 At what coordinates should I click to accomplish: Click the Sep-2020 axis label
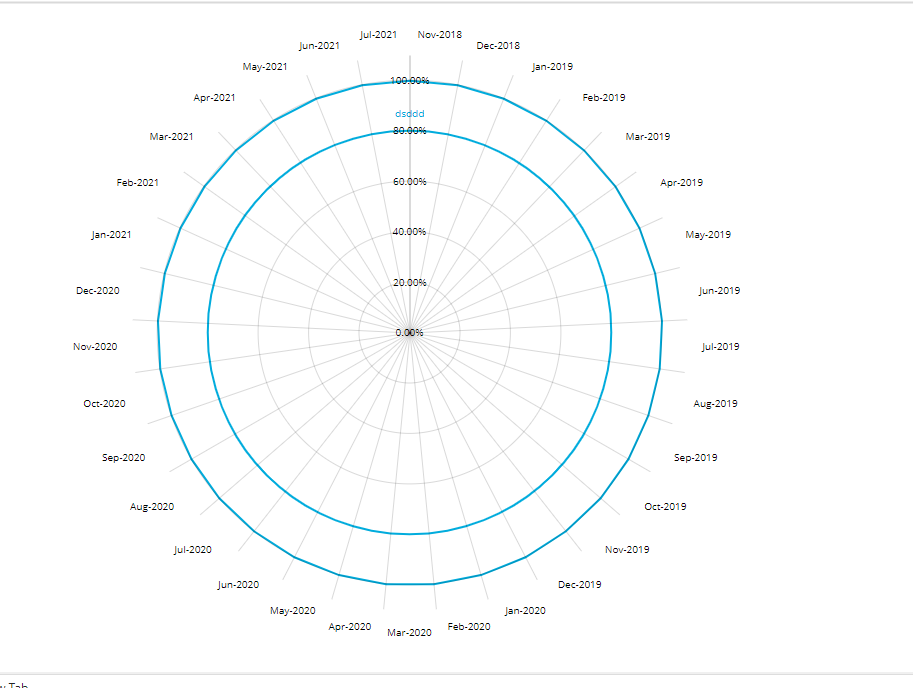tap(123, 458)
